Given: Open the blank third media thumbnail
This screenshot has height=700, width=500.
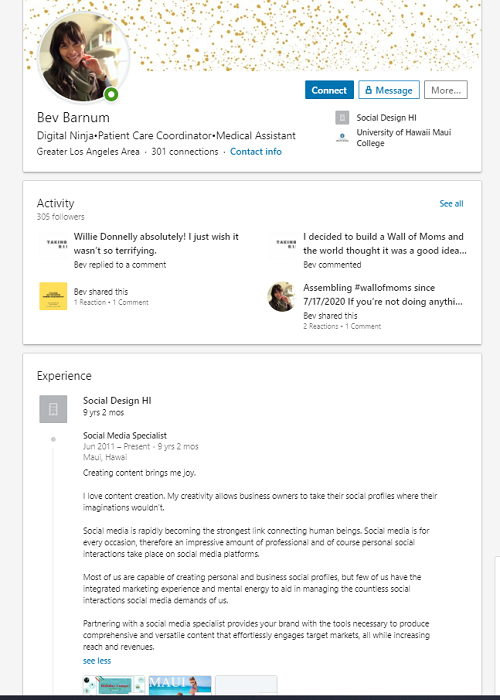Looking at the screenshot, I should click(x=246, y=685).
